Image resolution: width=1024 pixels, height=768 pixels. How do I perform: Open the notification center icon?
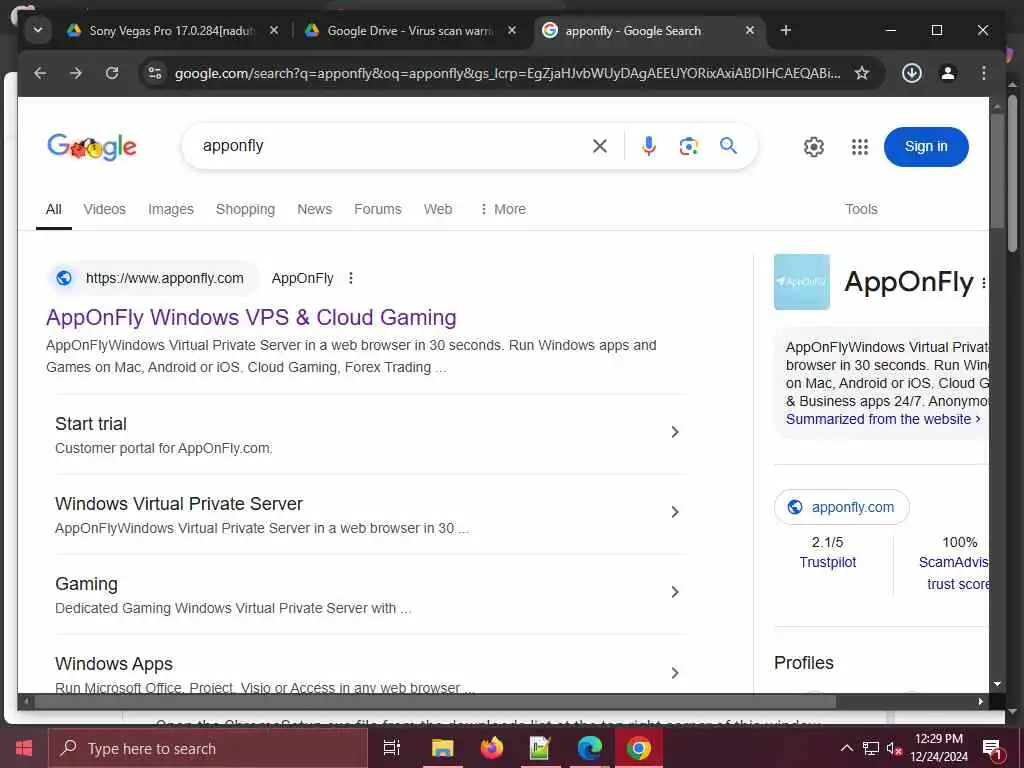tap(992, 748)
